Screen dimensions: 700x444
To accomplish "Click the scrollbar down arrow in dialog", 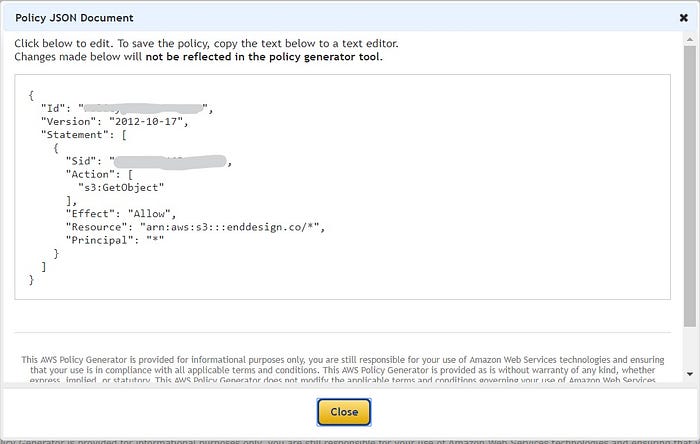I will 690,374.
